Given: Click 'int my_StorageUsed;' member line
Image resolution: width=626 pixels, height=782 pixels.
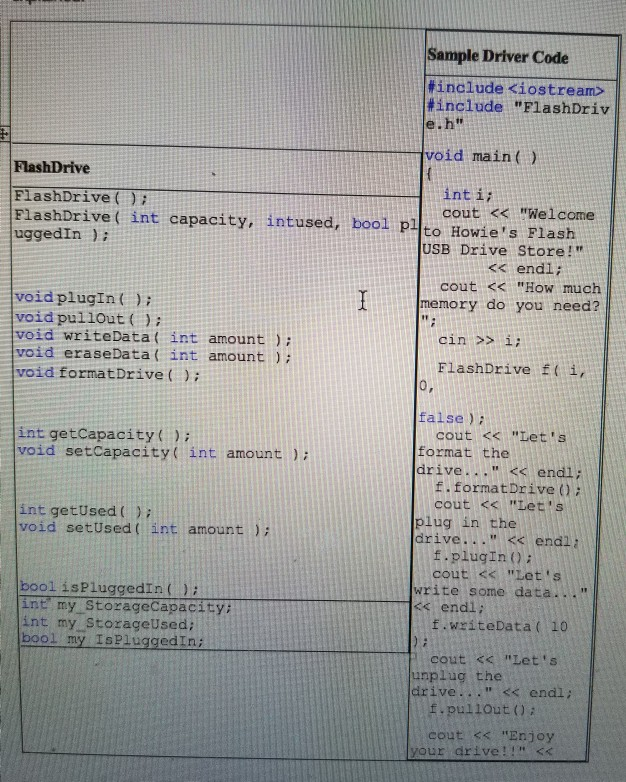Looking at the screenshot, I should [x=108, y=623].
